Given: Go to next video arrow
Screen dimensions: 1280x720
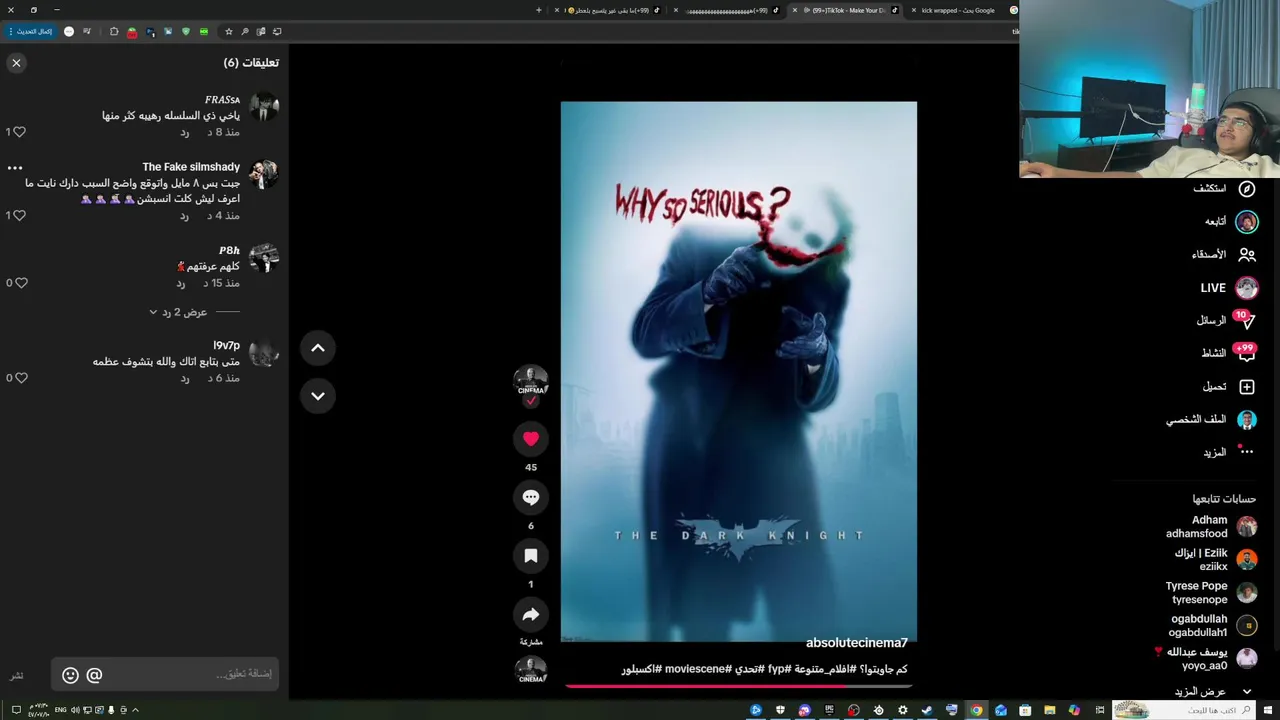Looking at the screenshot, I should click(318, 396).
